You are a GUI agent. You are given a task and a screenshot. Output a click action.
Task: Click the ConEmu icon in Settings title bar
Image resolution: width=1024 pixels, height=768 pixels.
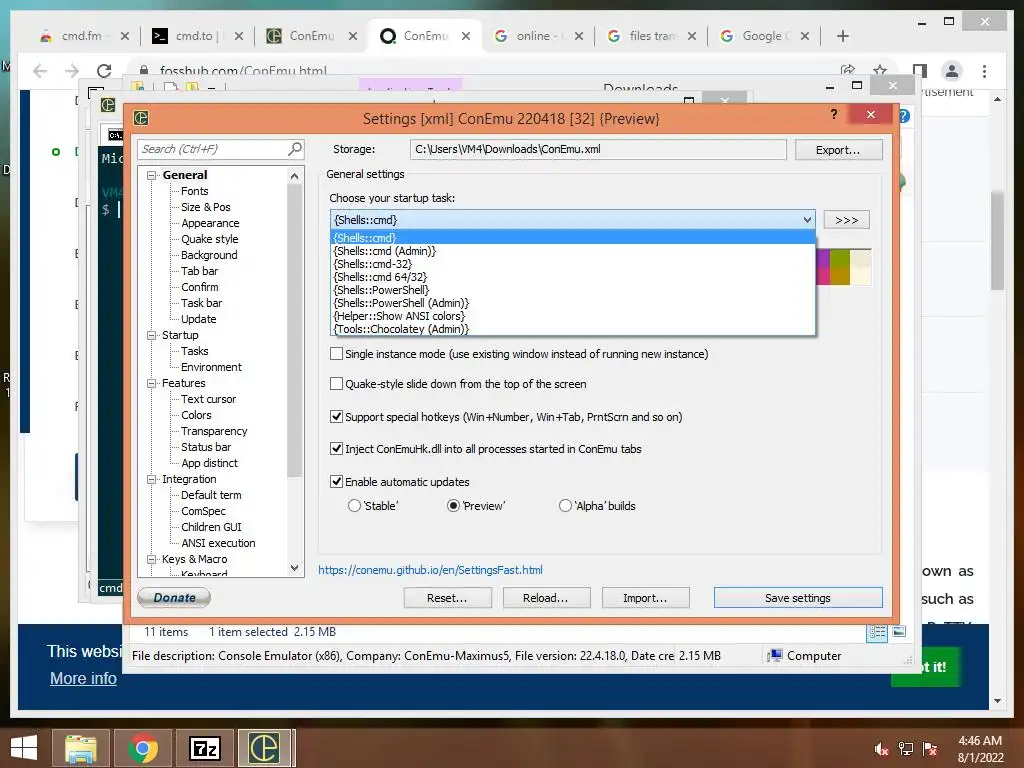[141, 118]
